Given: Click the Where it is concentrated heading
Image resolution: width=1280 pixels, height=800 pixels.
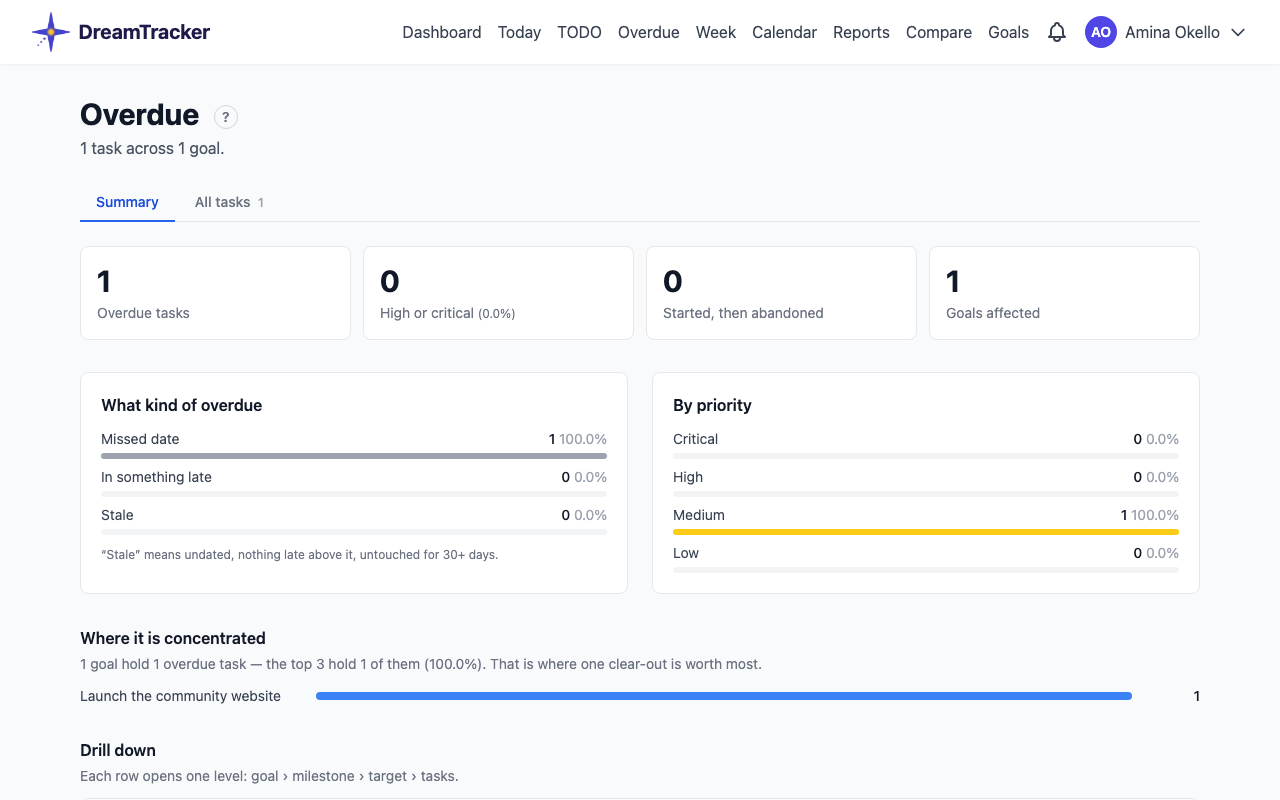Looking at the screenshot, I should click(x=173, y=638).
